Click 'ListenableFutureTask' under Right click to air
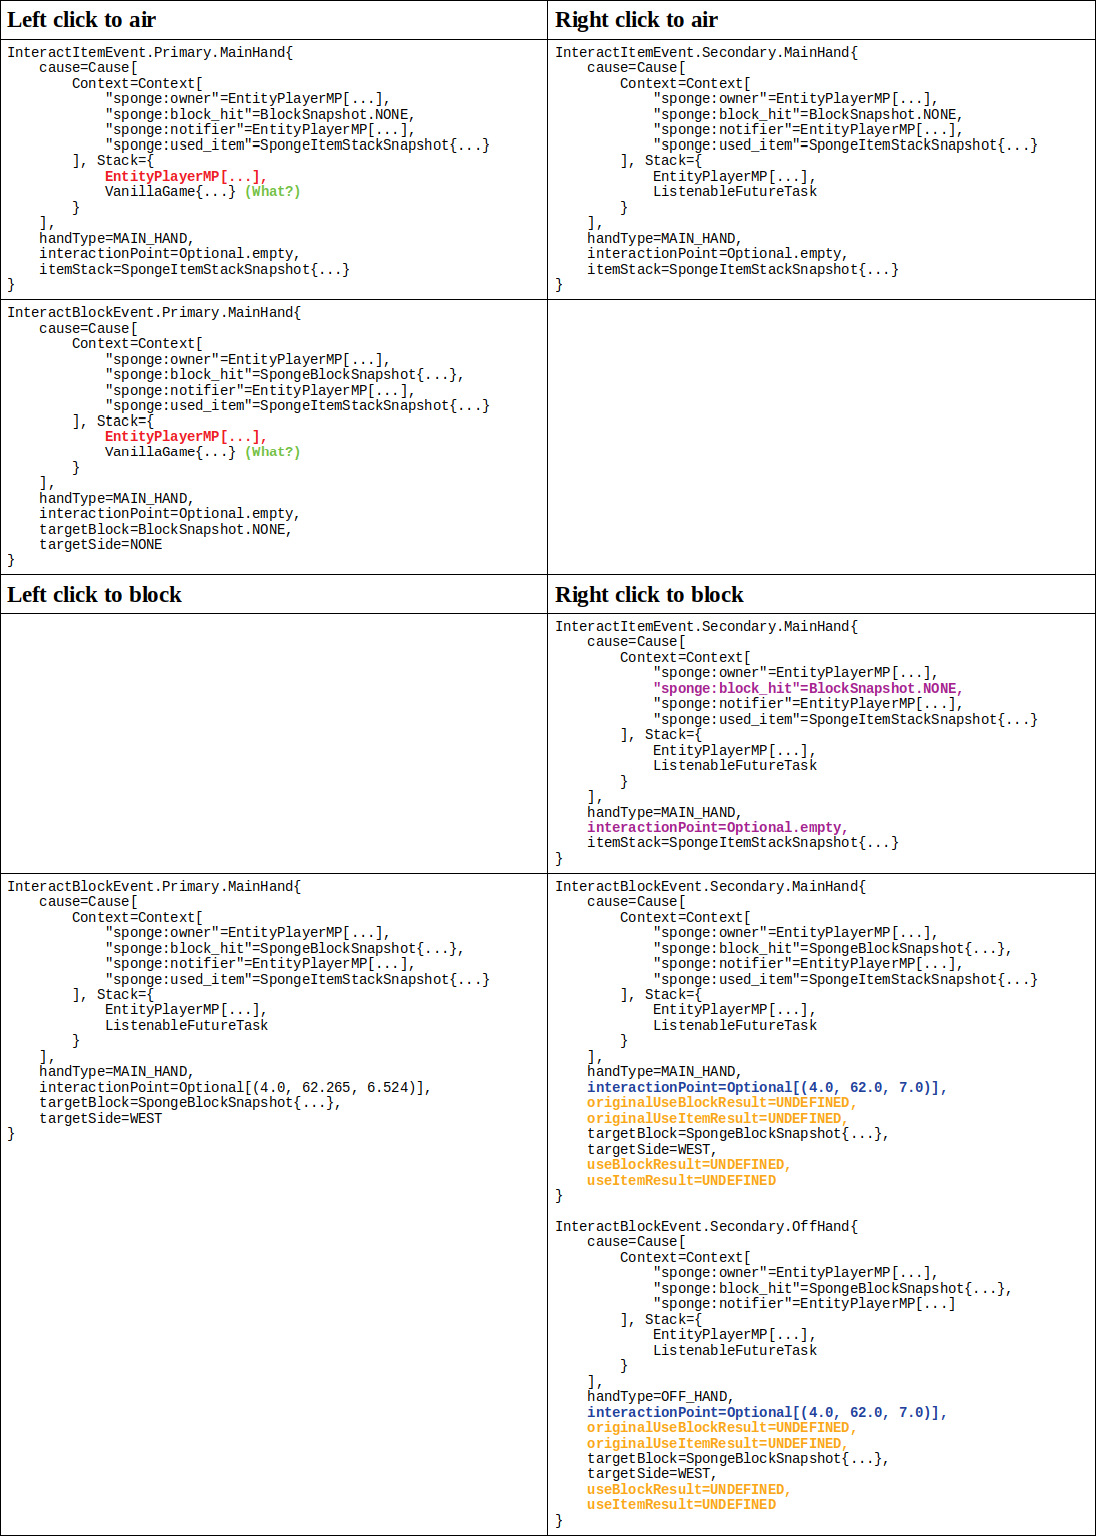1096x1536 pixels. pyautogui.click(x=735, y=191)
